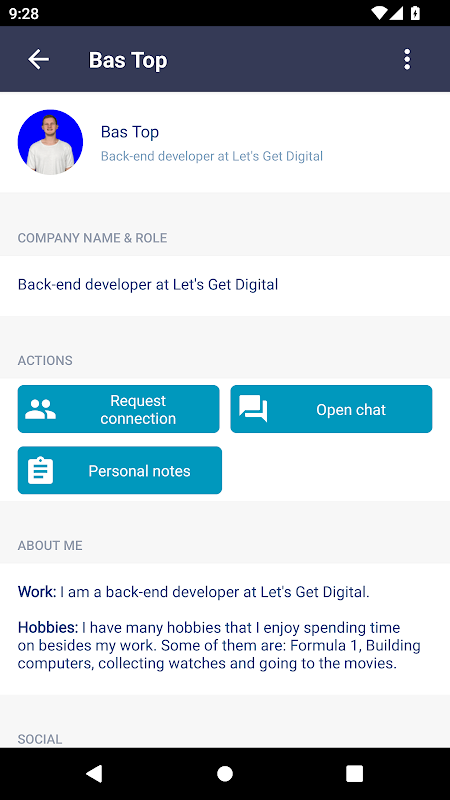Tap the Android home circle button
450x800 pixels.
click(225, 773)
